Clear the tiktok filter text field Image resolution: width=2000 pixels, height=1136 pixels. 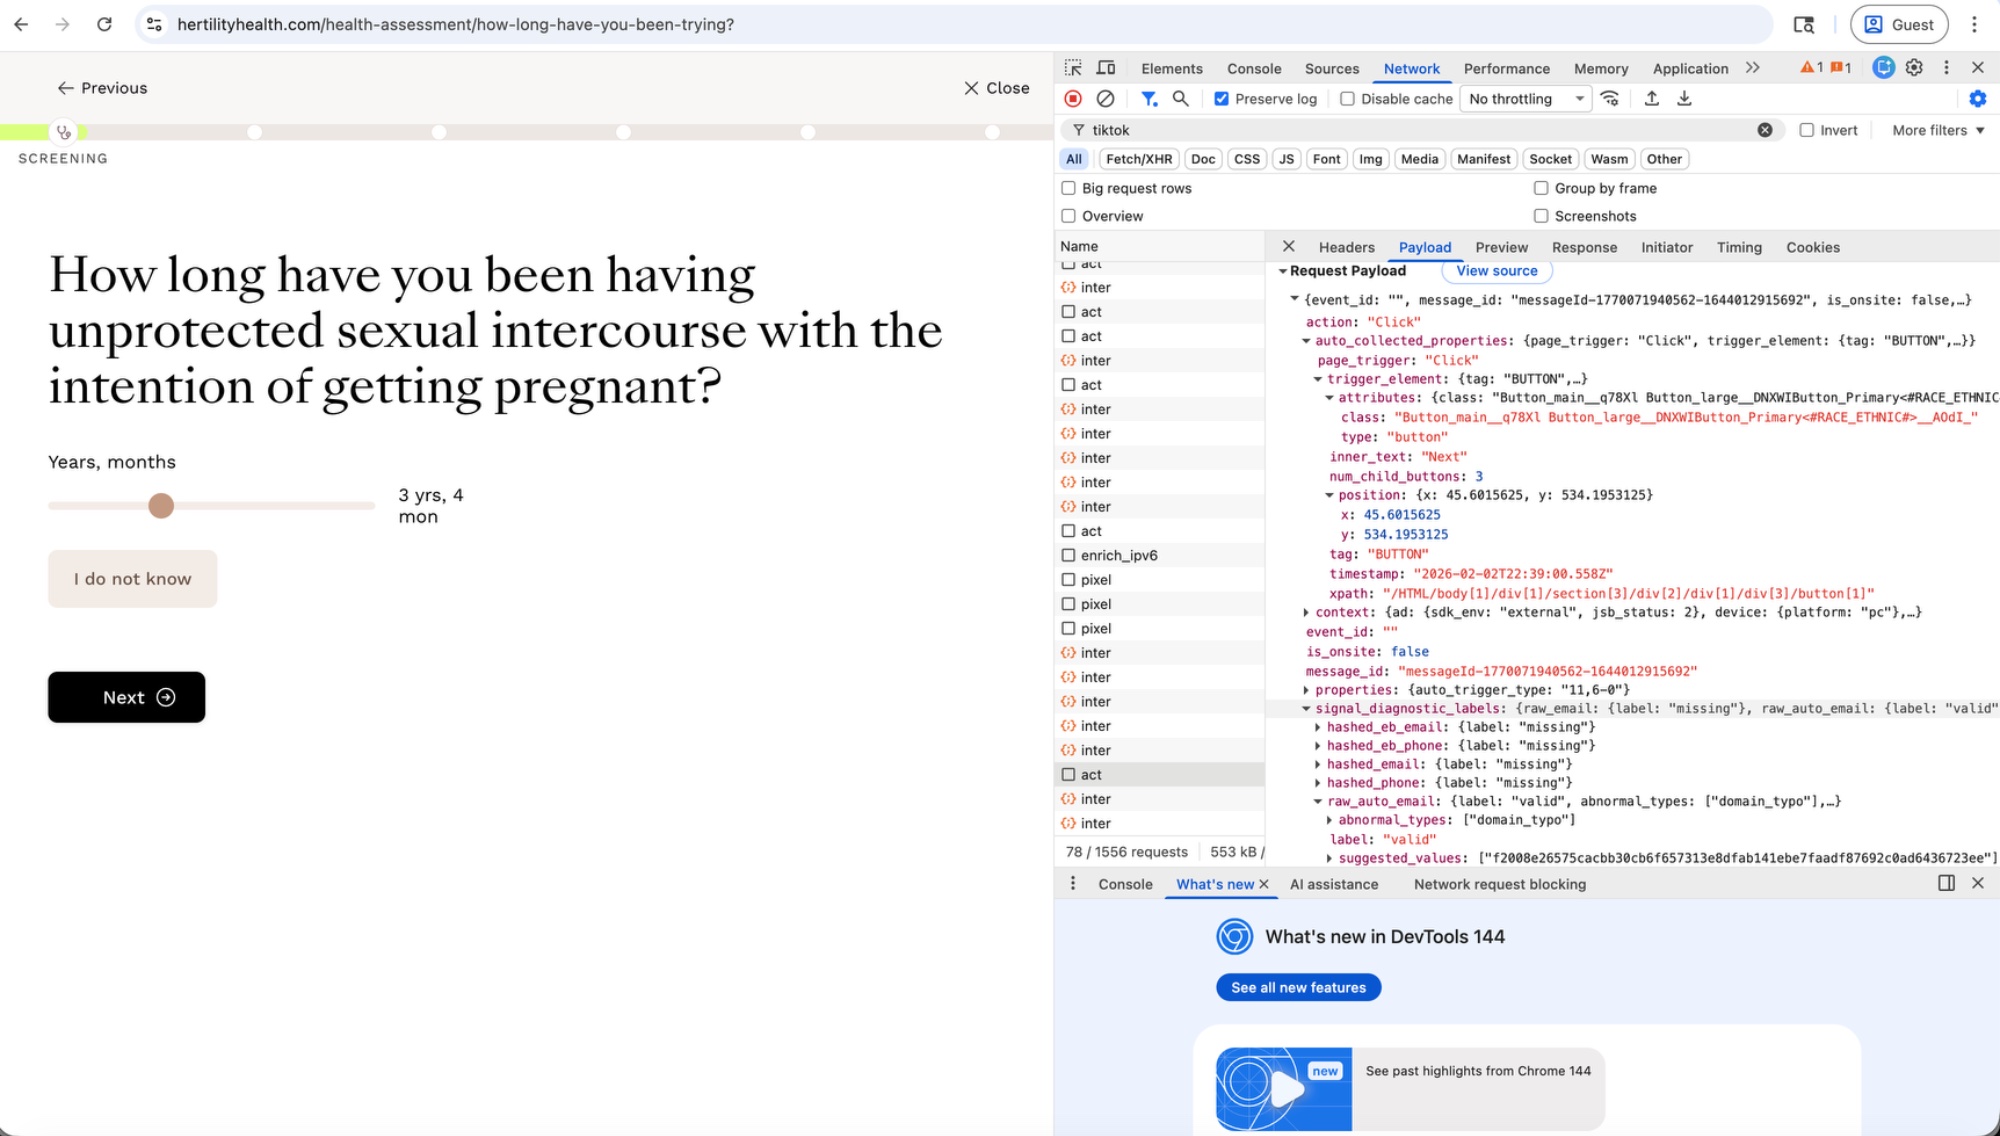tap(1766, 130)
